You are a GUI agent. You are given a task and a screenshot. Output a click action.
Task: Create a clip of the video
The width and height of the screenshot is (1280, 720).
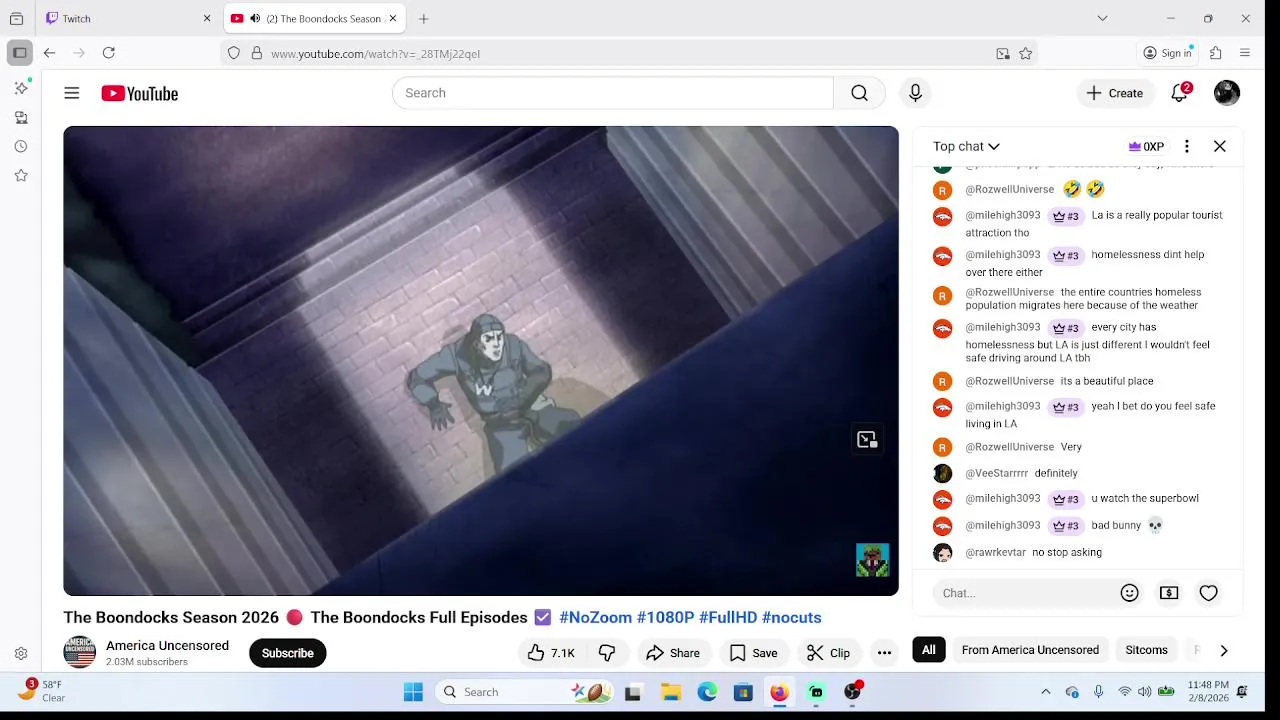[829, 653]
